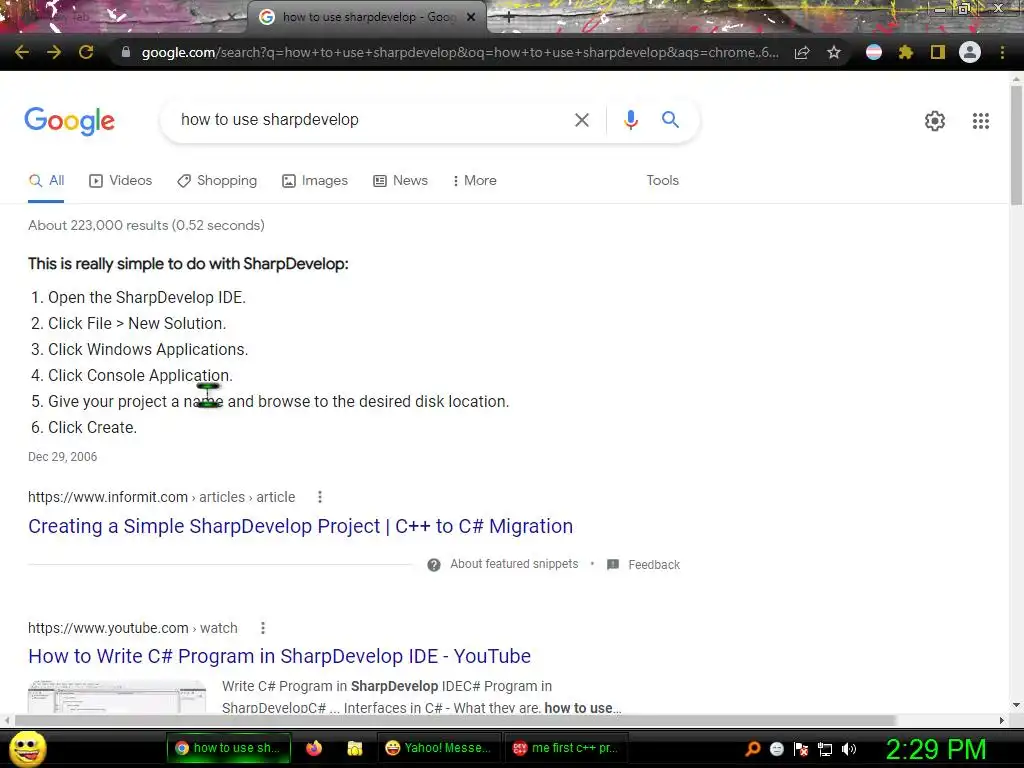Screen dimensions: 1024x768
Task: Open Google apps grid
Action: (x=980, y=121)
